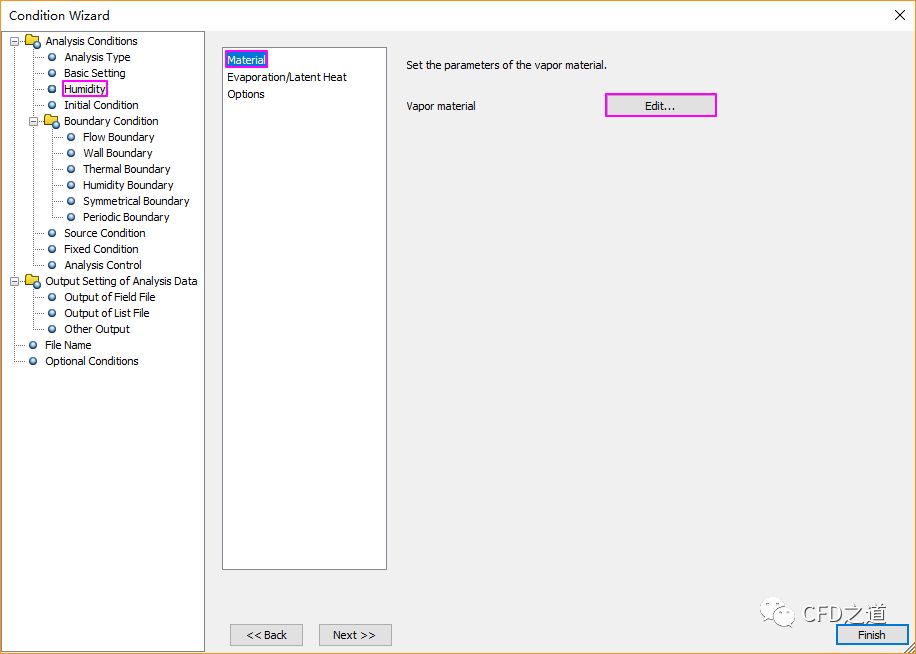Click the bullet icon beside Other Output
916x654 pixels.
(52, 329)
